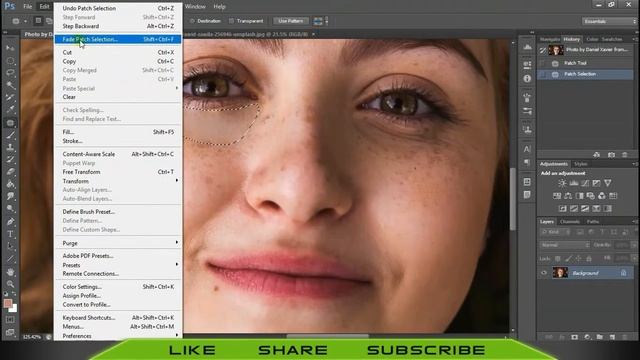Click the Background layer thumbnail
This screenshot has height=360, width=640.
560,273
